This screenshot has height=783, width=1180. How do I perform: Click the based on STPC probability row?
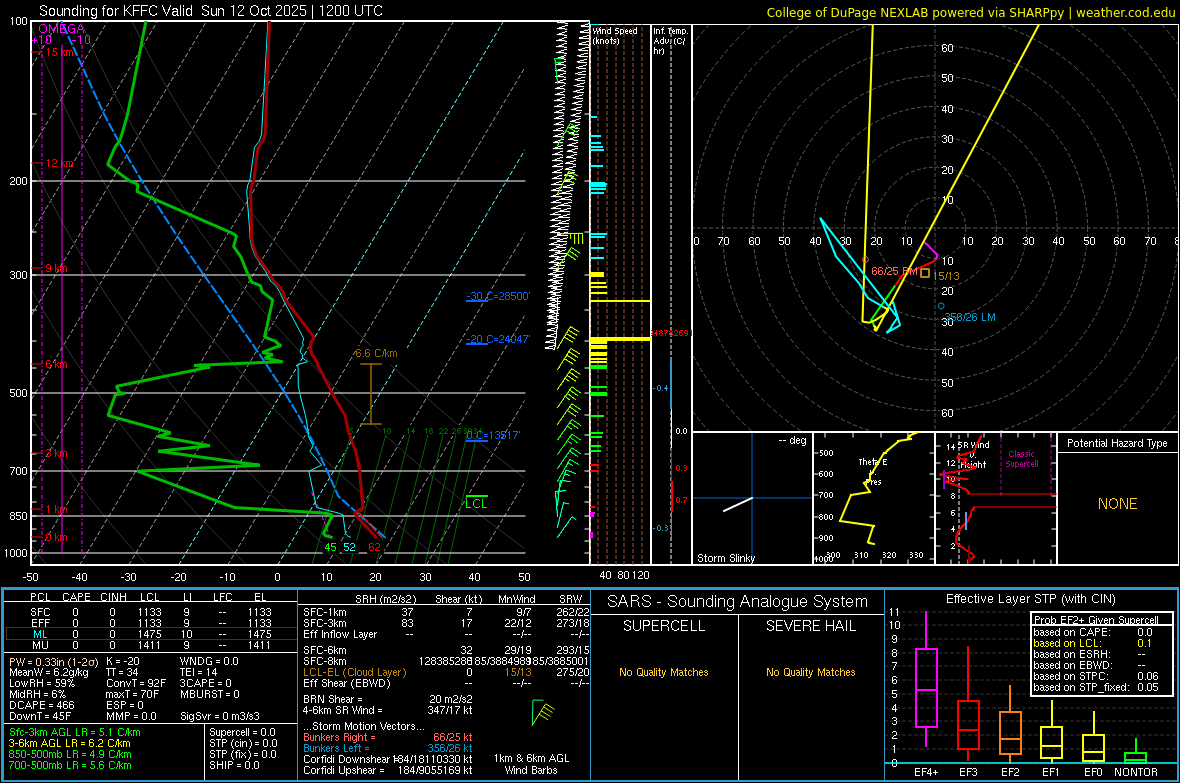(1096, 676)
